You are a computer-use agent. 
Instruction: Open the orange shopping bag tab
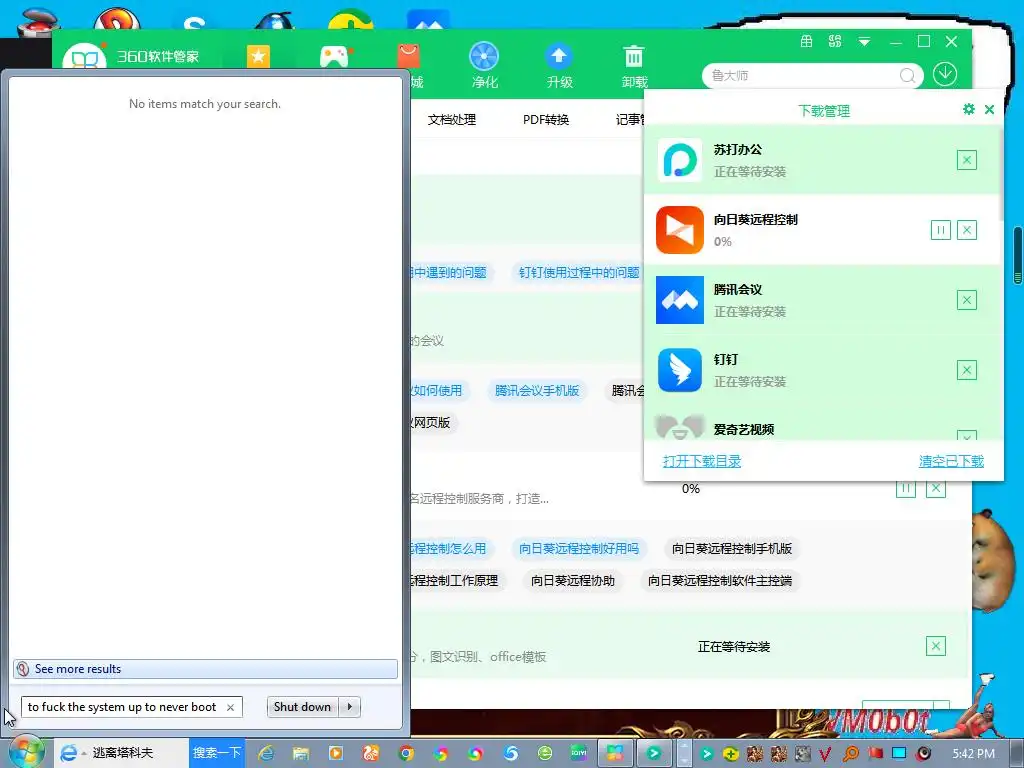pyautogui.click(x=408, y=56)
